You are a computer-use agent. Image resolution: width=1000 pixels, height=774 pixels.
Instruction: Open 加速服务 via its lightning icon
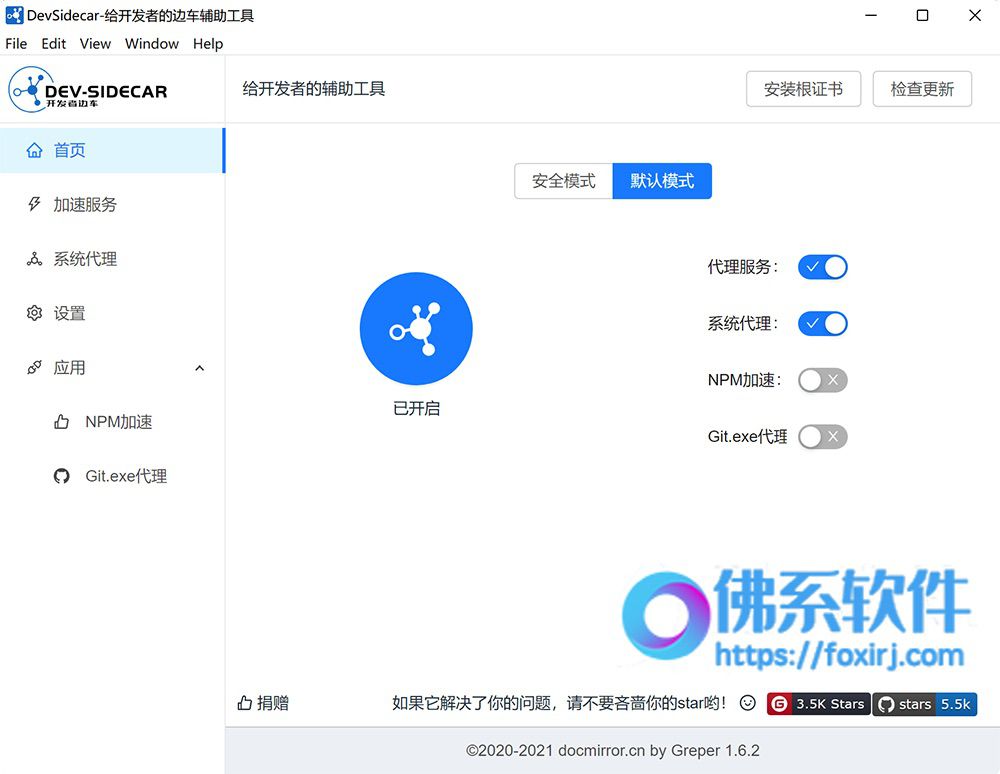pyautogui.click(x=34, y=204)
